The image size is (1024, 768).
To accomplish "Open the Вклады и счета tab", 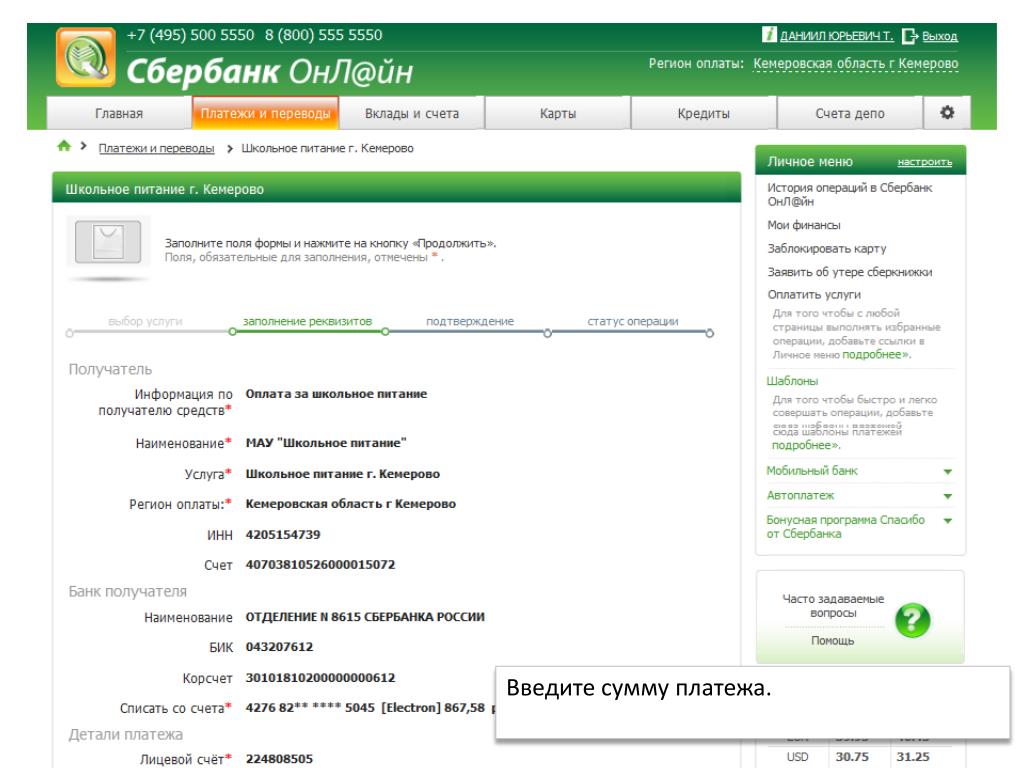I will click(x=411, y=114).
